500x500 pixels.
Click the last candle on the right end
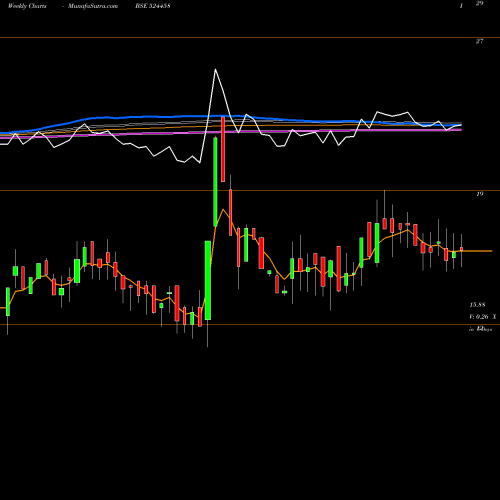[462, 249]
